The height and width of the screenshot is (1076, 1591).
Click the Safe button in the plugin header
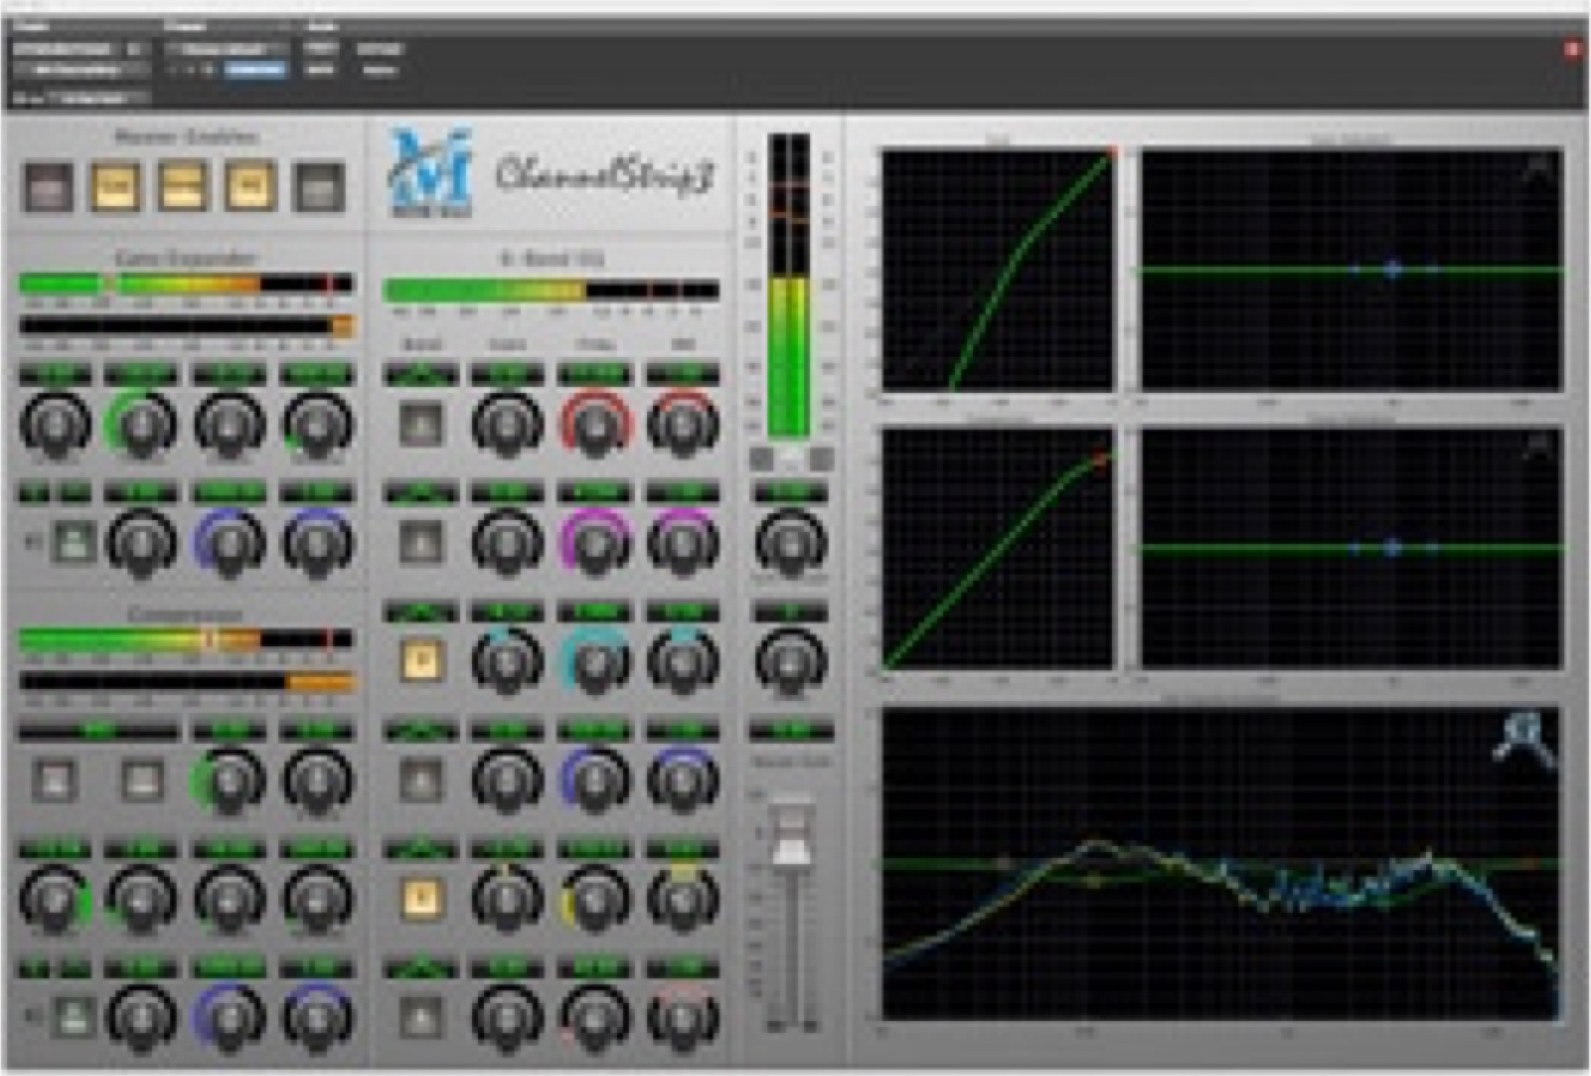pyautogui.click(x=320, y=70)
